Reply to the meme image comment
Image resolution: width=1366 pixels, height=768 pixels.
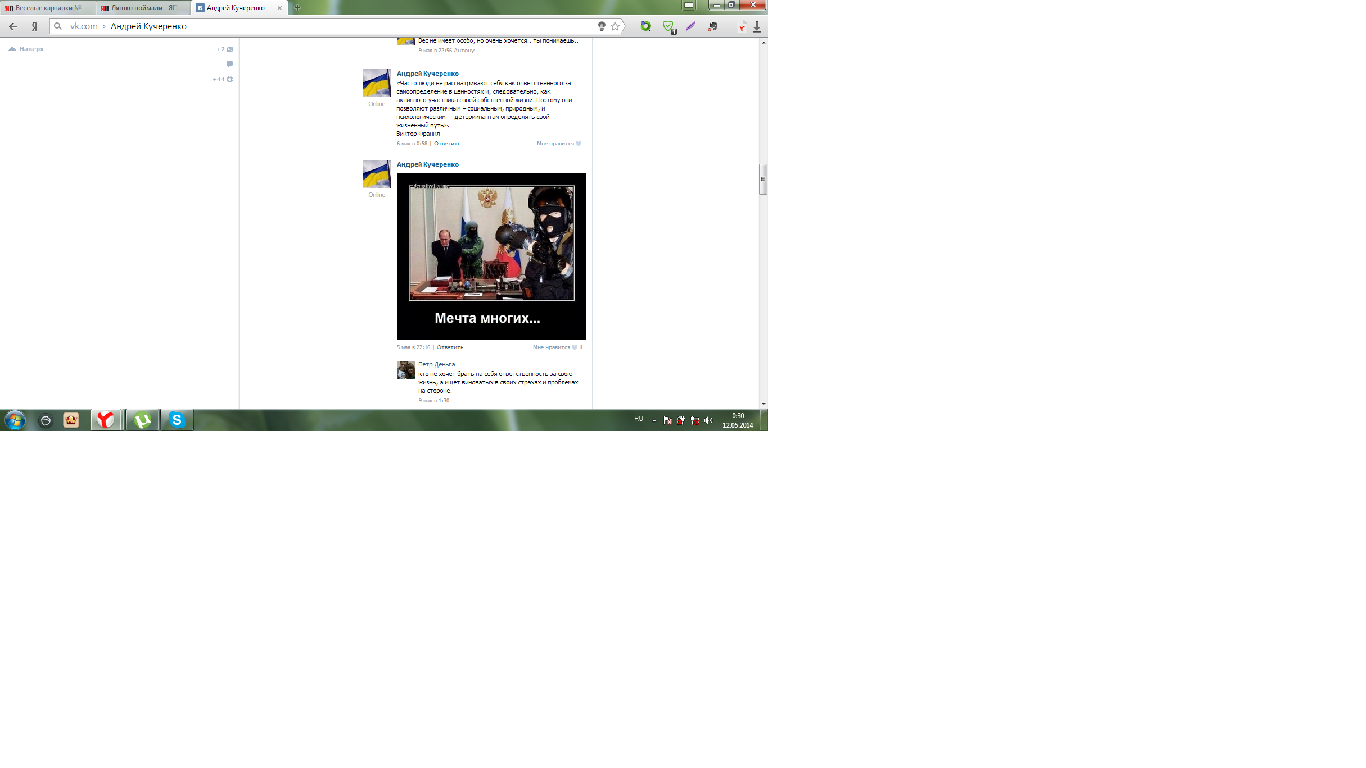pos(450,347)
